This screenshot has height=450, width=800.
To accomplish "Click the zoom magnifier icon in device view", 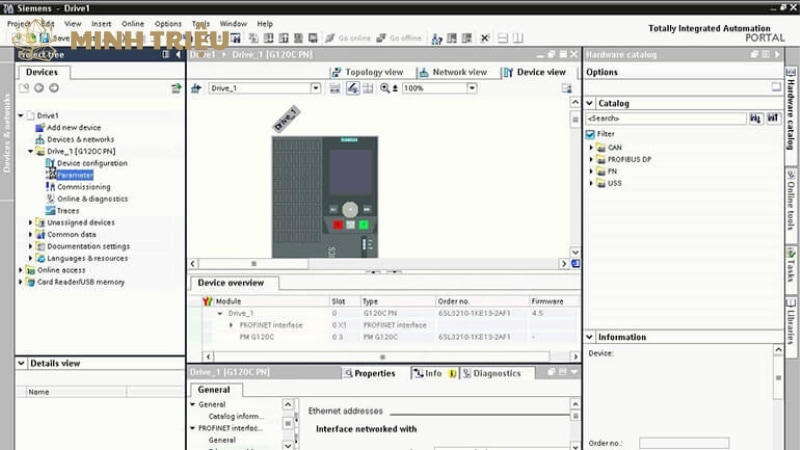I will 385,88.
